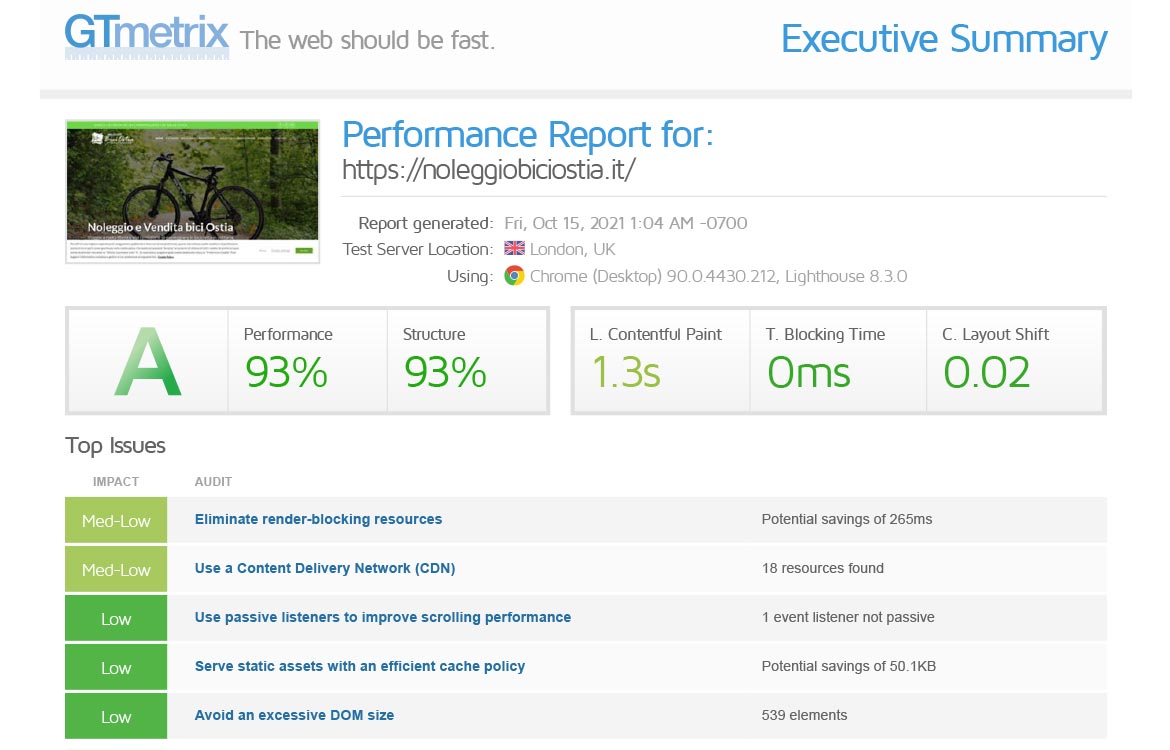Click the Med-Low badge for render-blocking resources
This screenshot has height=750, width=1170.
pyautogui.click(x=115, y=519)
